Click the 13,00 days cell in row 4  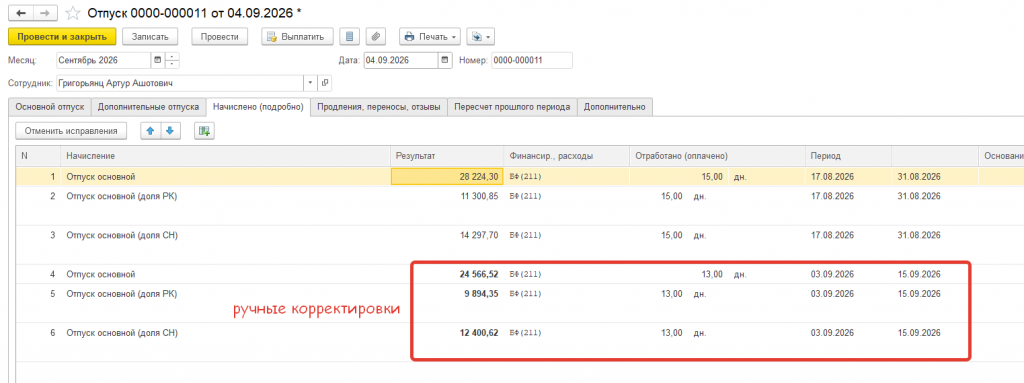(x=712, y=275)
